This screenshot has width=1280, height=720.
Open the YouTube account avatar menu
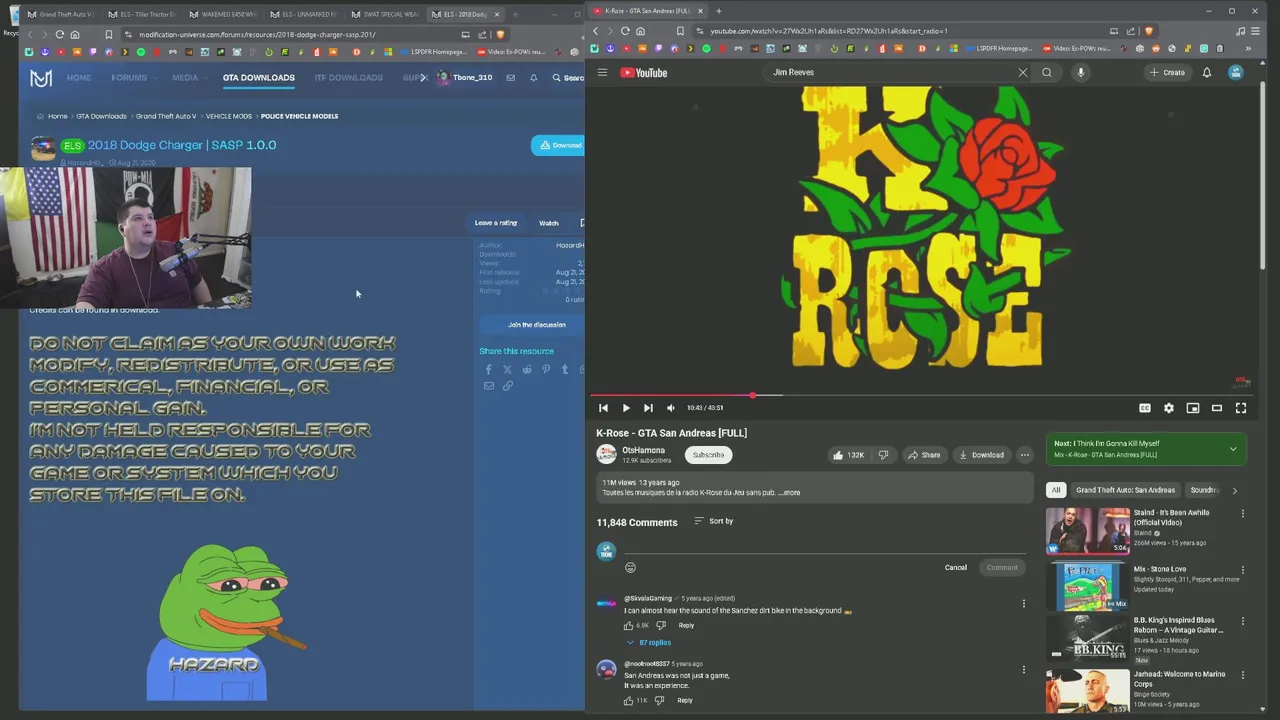click(1236, 72)
